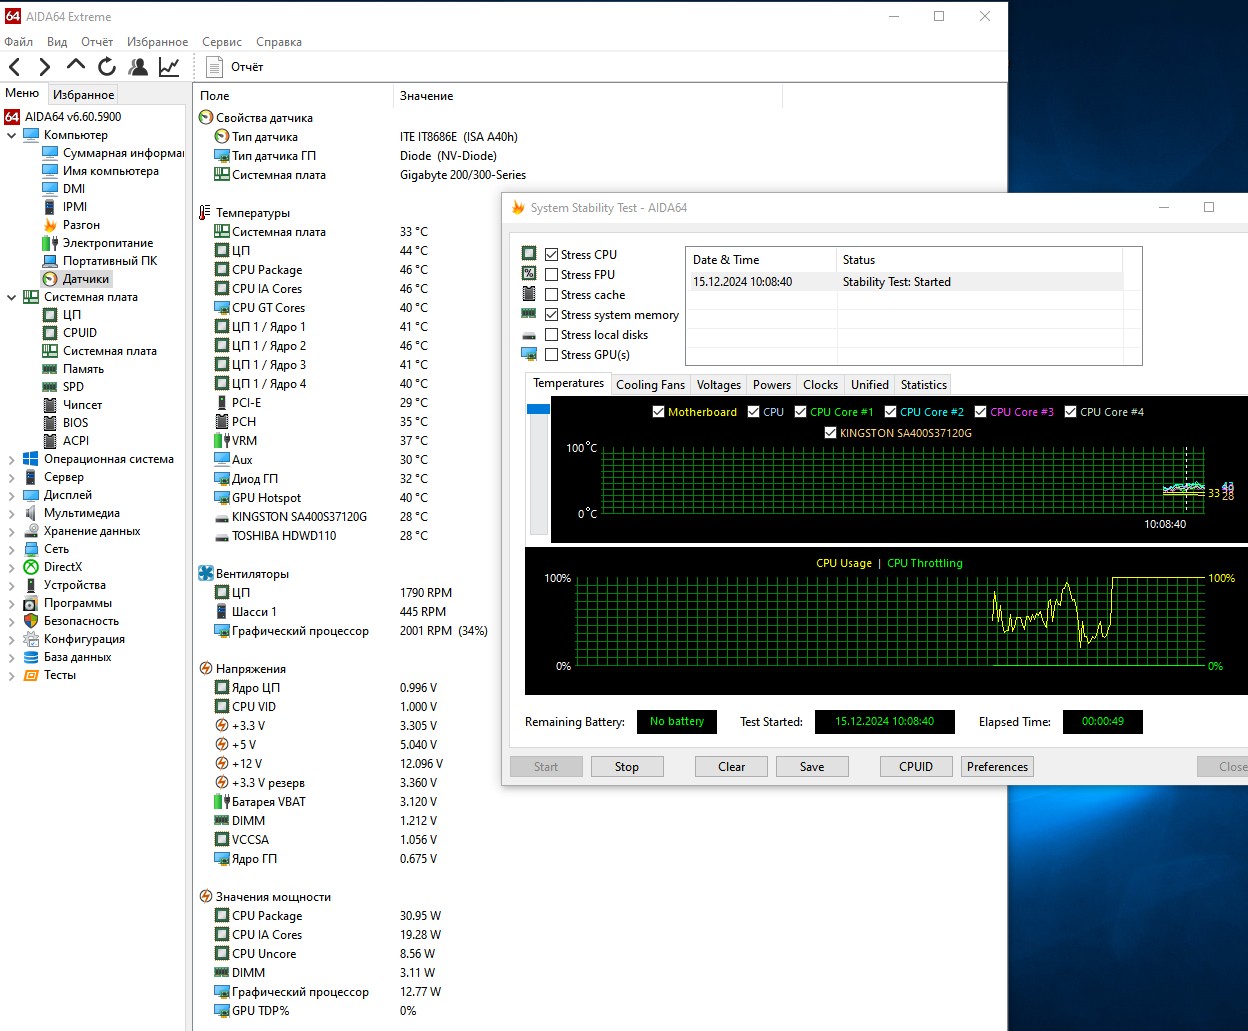Viewport: 1248px width, 1031px height.
Task: Toggle the Stress GPU(s) checkbox
Action: (551, 355)
